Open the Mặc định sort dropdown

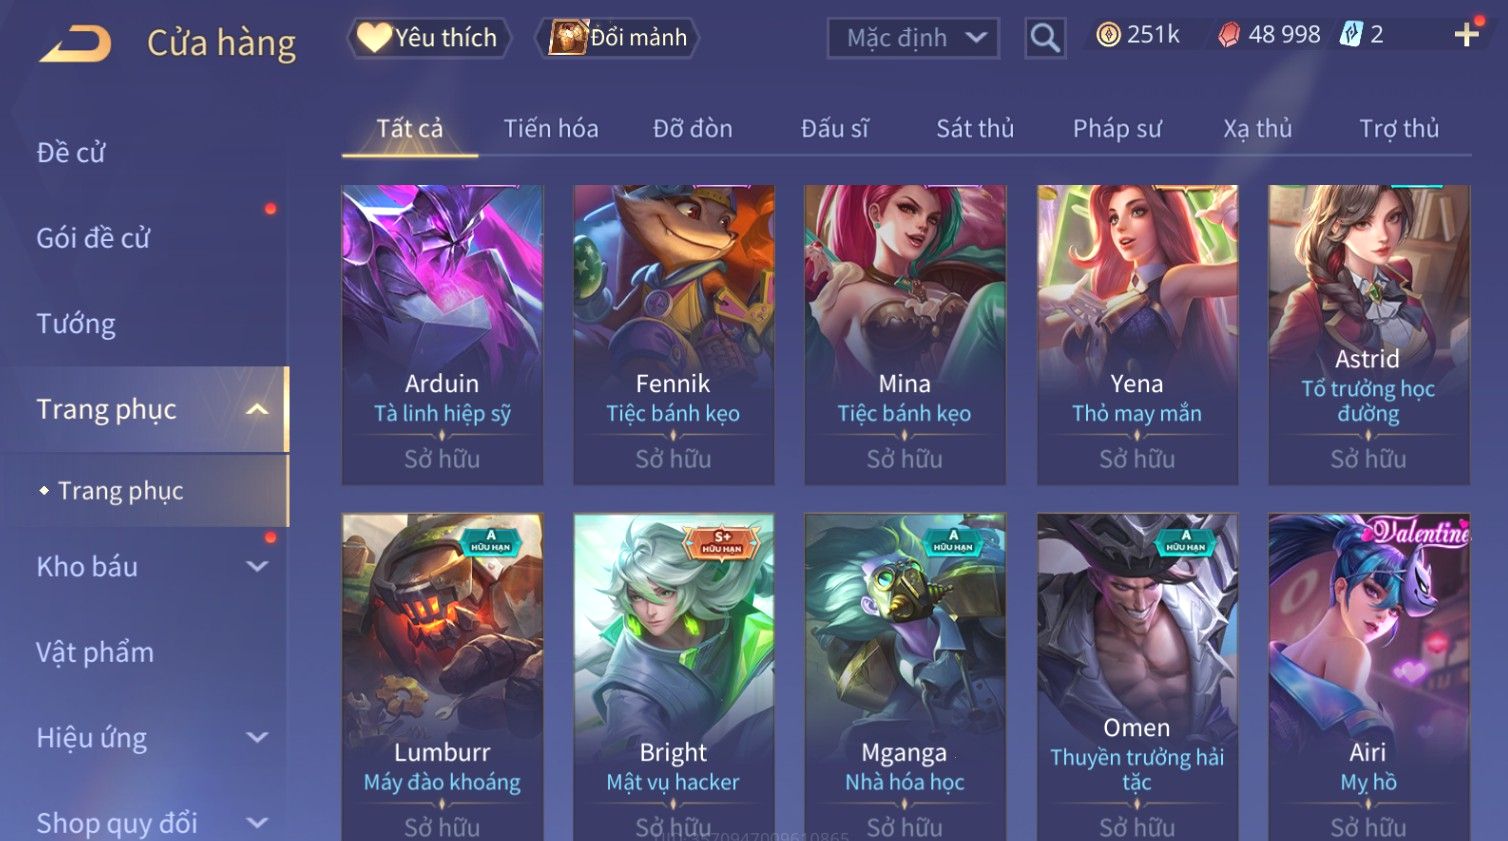(x=913, y=38)
